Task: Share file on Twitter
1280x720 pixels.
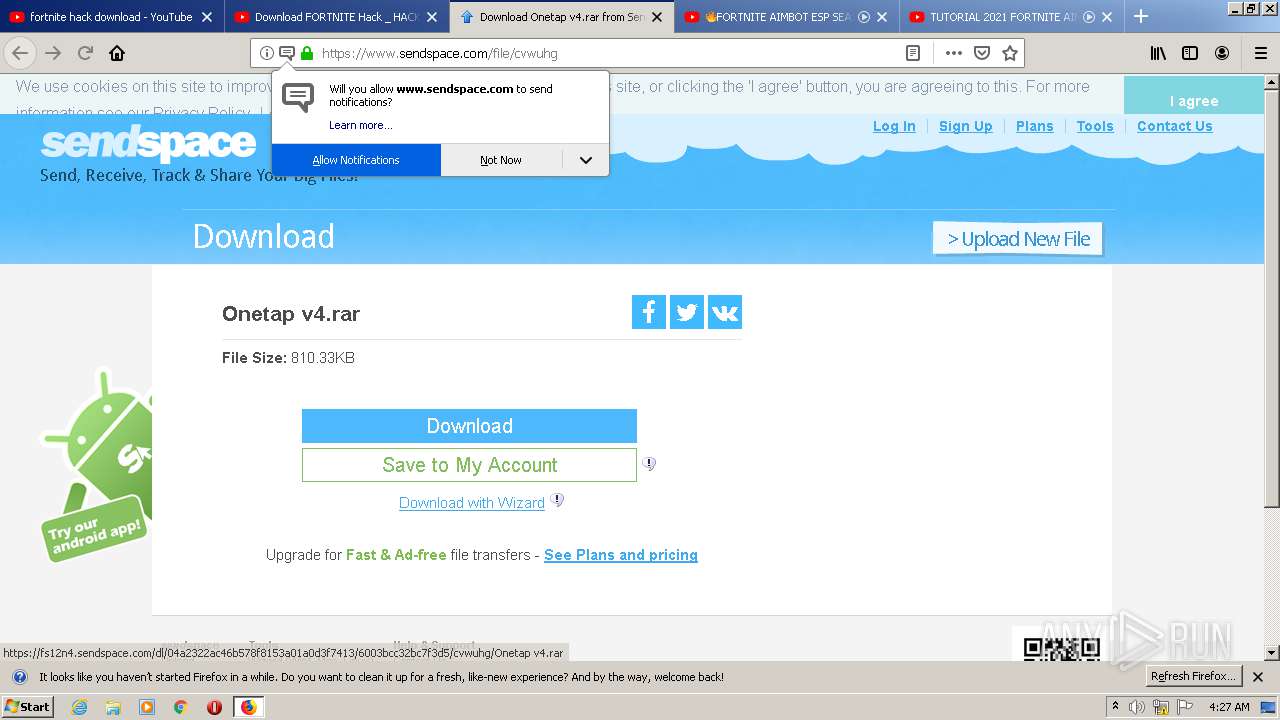Action: pos(687,312)
